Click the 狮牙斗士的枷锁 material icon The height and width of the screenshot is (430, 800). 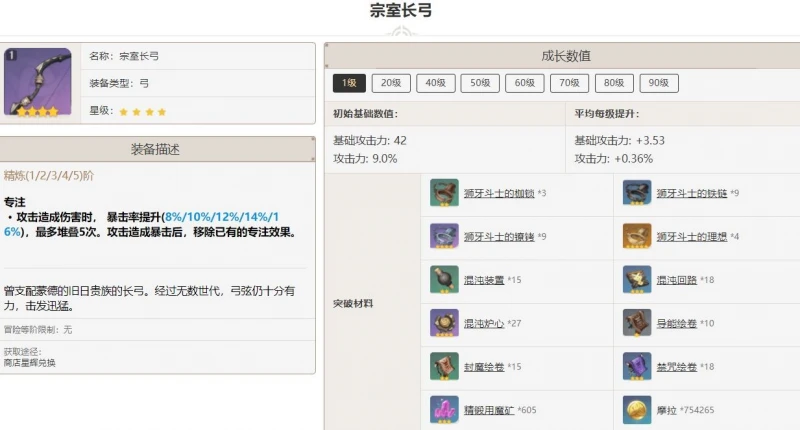click(x=444, y=192)
